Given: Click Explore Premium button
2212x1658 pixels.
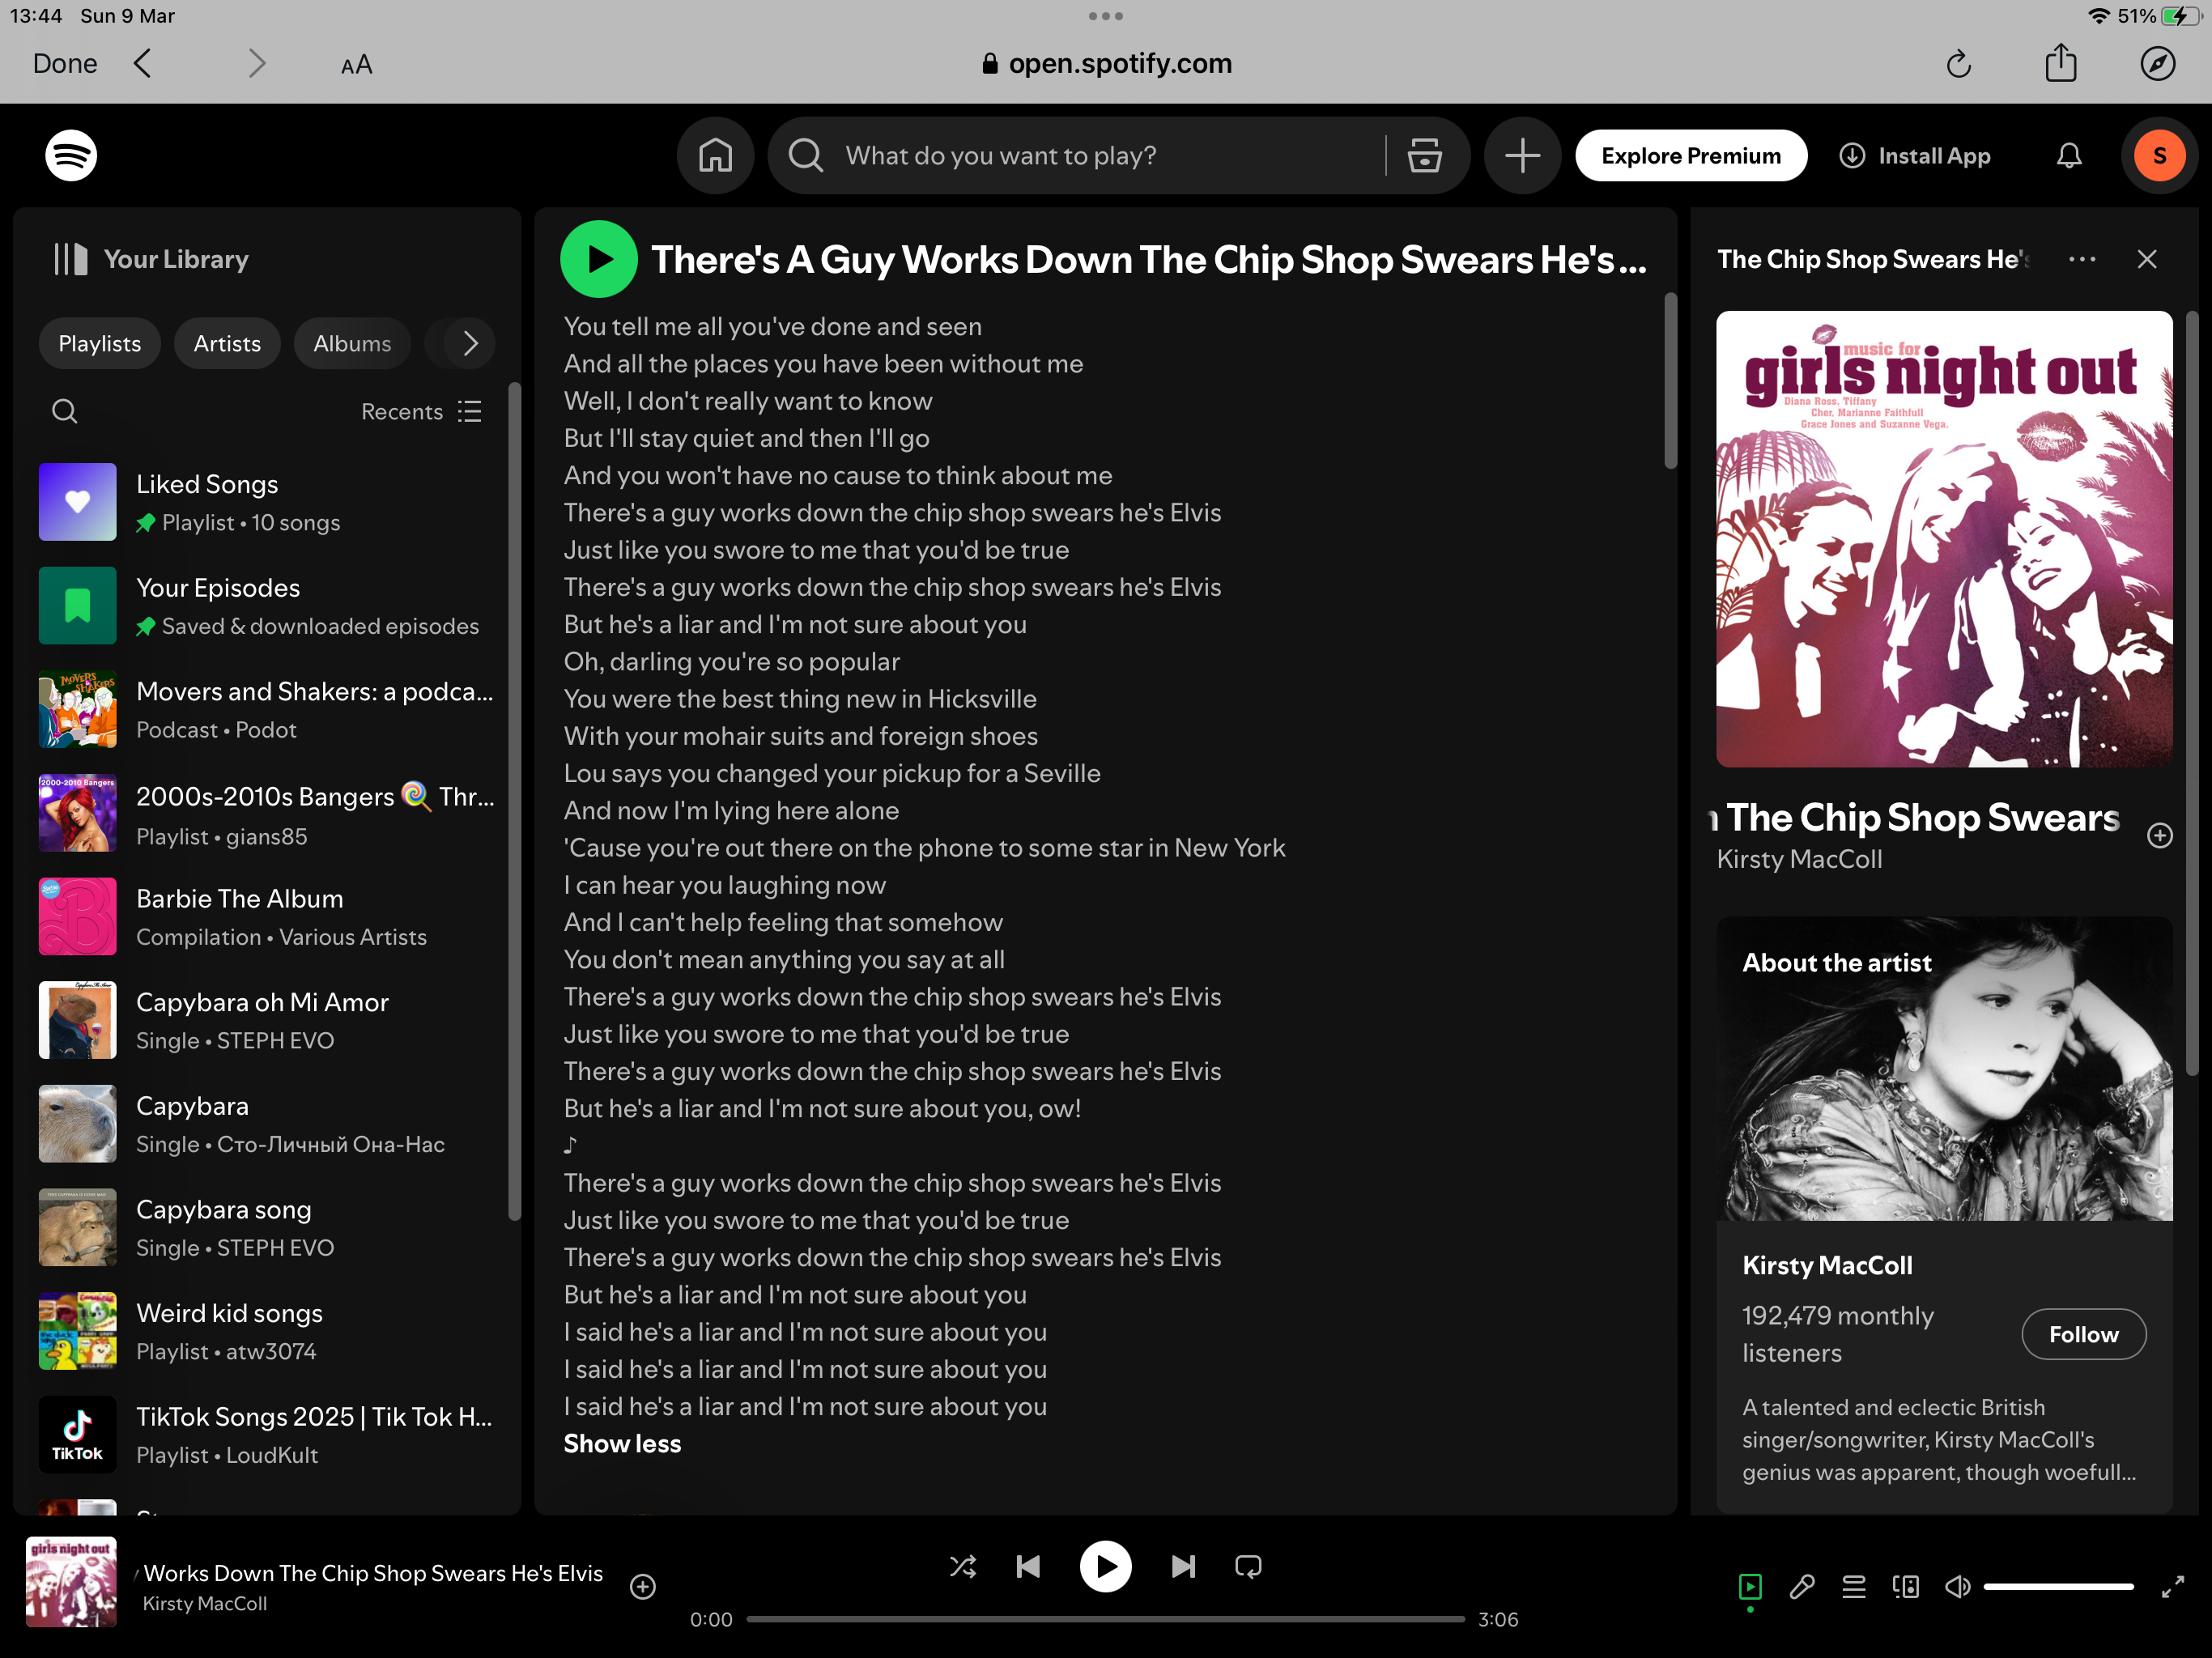Looking at the screenshot, I should click(1691, 155).
